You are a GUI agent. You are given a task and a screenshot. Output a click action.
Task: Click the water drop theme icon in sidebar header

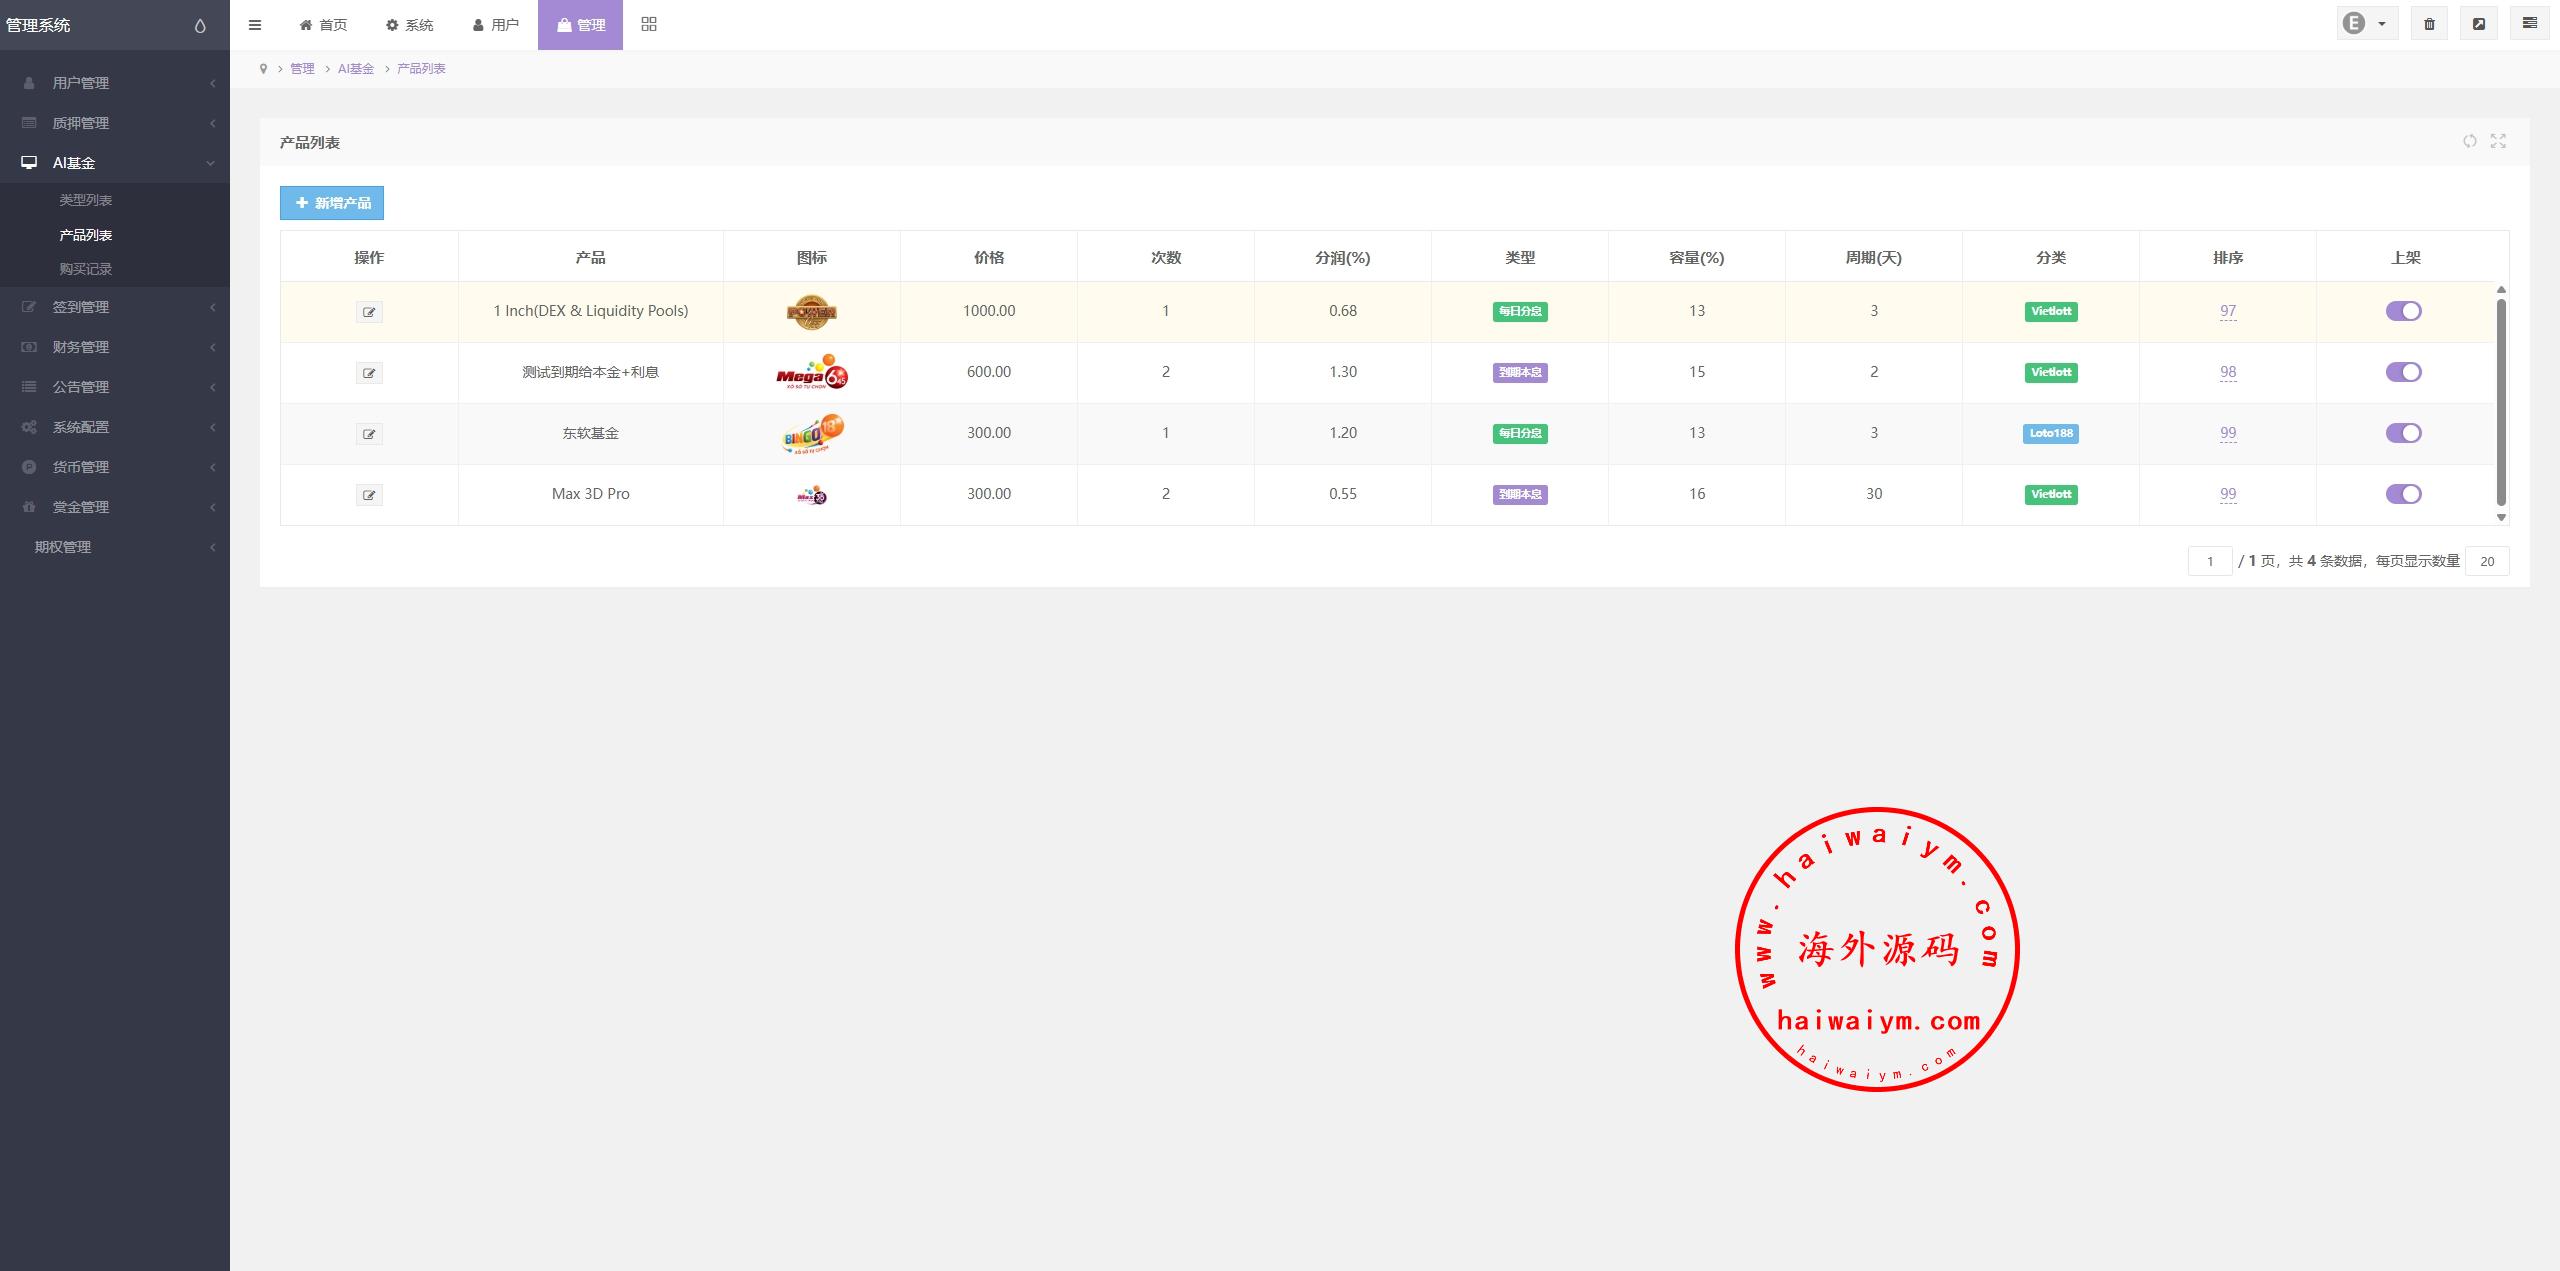point(200,26)
